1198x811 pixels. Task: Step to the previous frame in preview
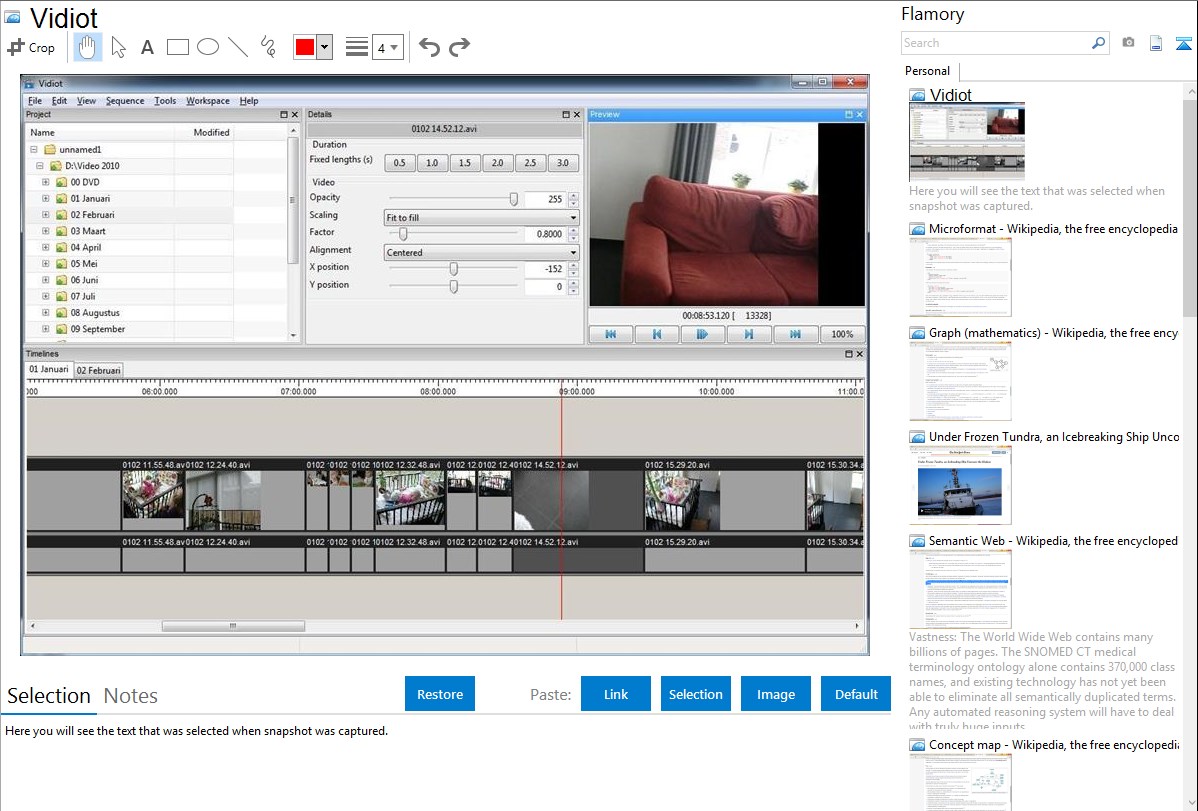(656, 334)
